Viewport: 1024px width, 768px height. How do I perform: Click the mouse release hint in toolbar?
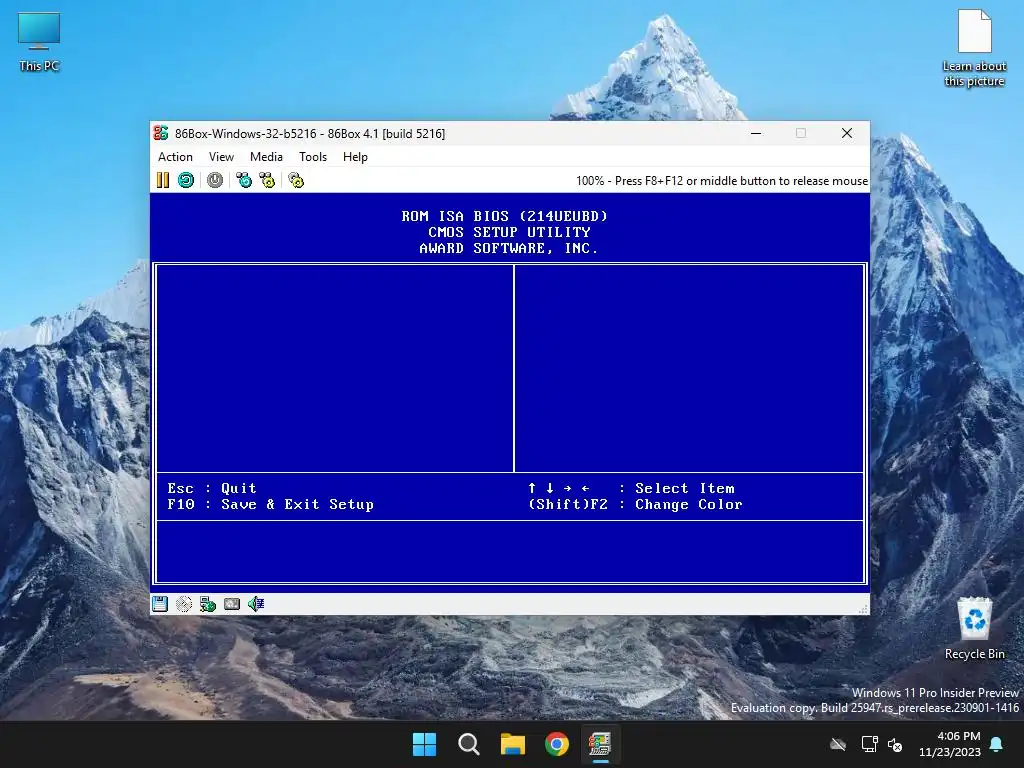(722, 181)
